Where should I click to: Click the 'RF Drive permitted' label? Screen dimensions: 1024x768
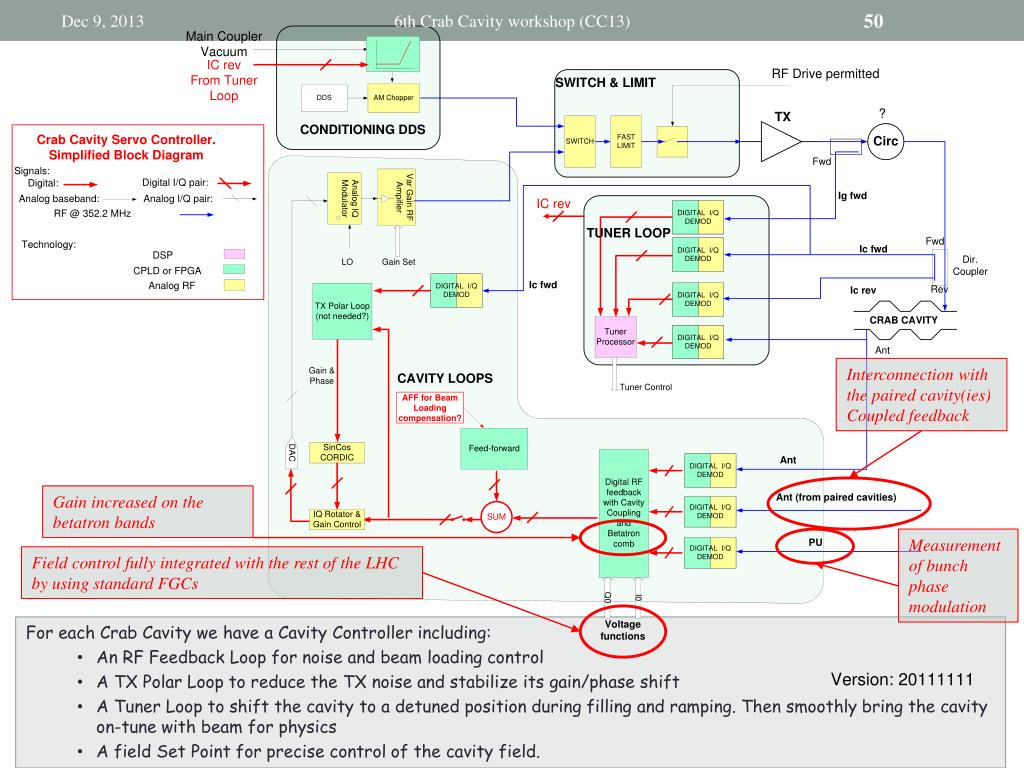coord(825,74)
